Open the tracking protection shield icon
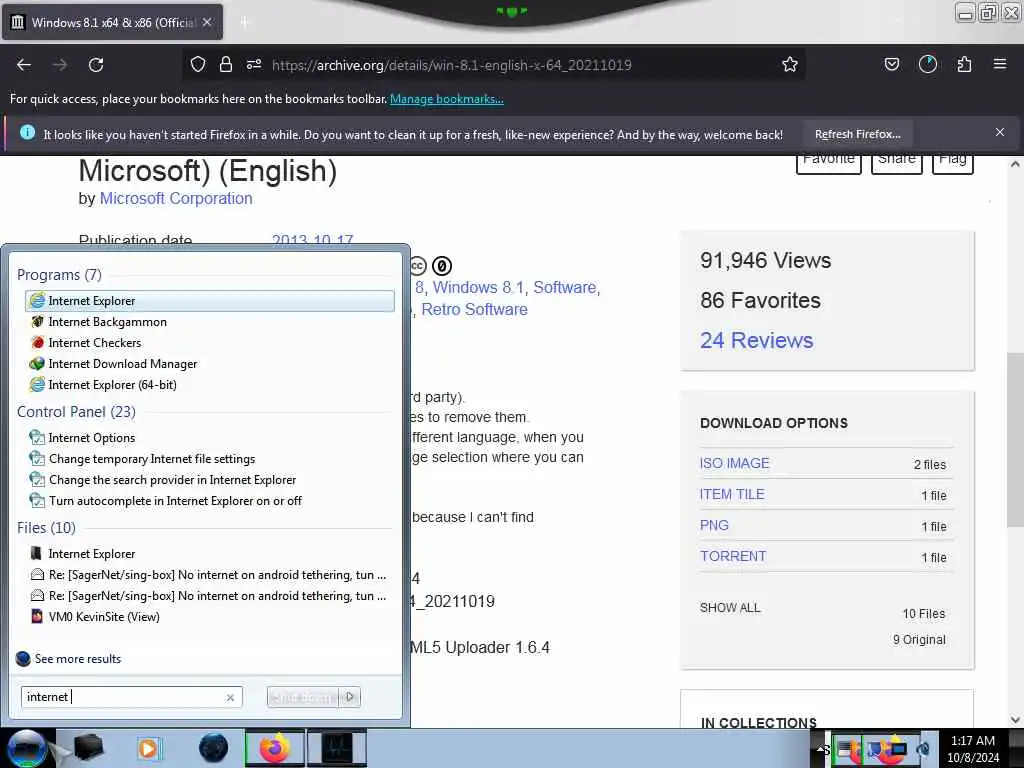 (198, 64)
